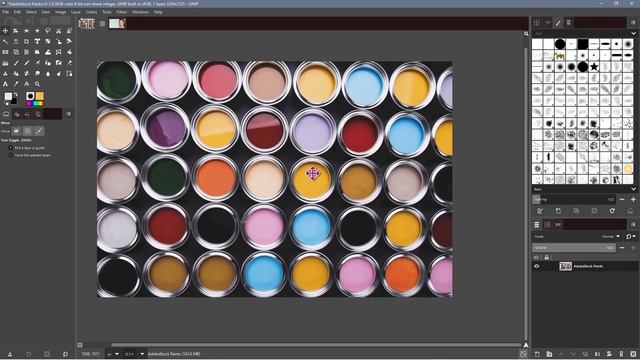
Task: Toggle zoom image when window resizes
Action: (526, 34)
